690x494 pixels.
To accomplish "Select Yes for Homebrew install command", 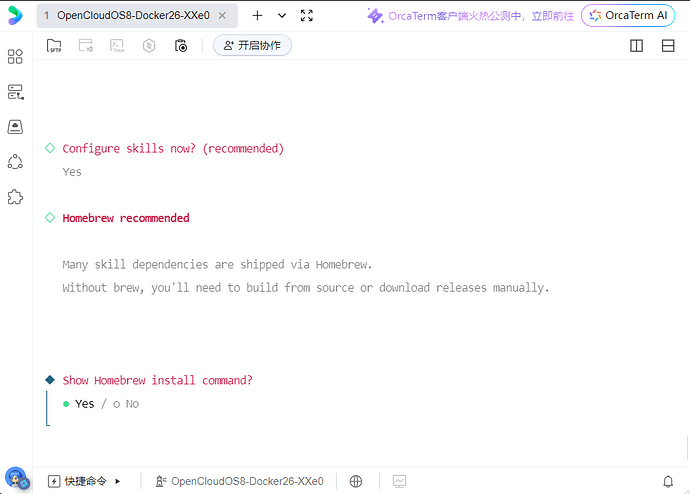I will (x=79, y=404).
